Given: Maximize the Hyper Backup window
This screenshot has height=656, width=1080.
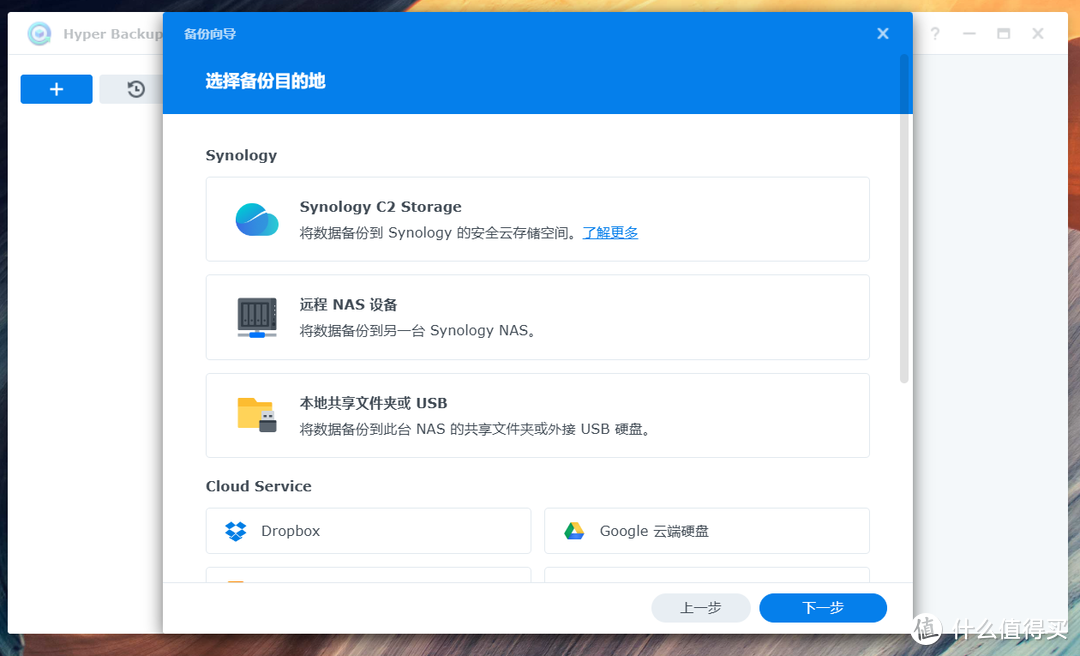Looking at the screenshot, I should 1003,33.
